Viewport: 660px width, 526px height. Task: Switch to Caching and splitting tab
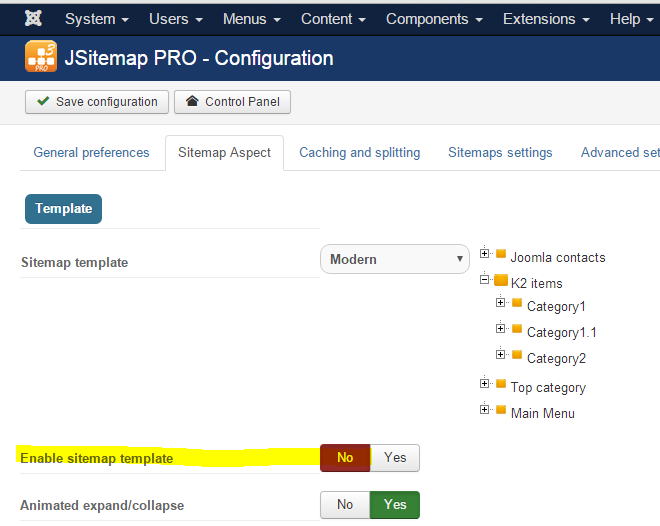[359, 152]
